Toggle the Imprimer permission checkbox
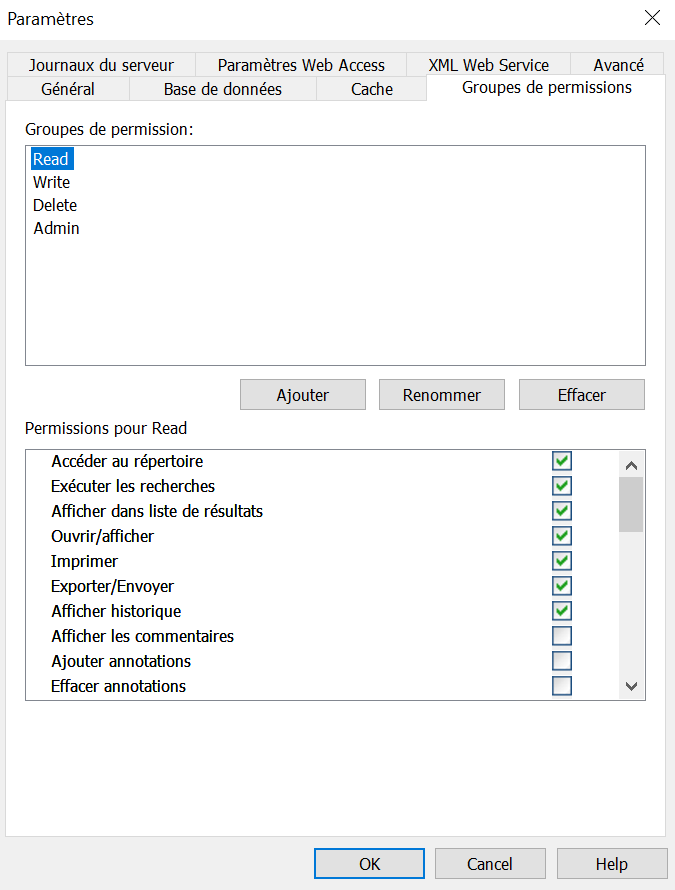The image size is (675, 890). point(561,561)
